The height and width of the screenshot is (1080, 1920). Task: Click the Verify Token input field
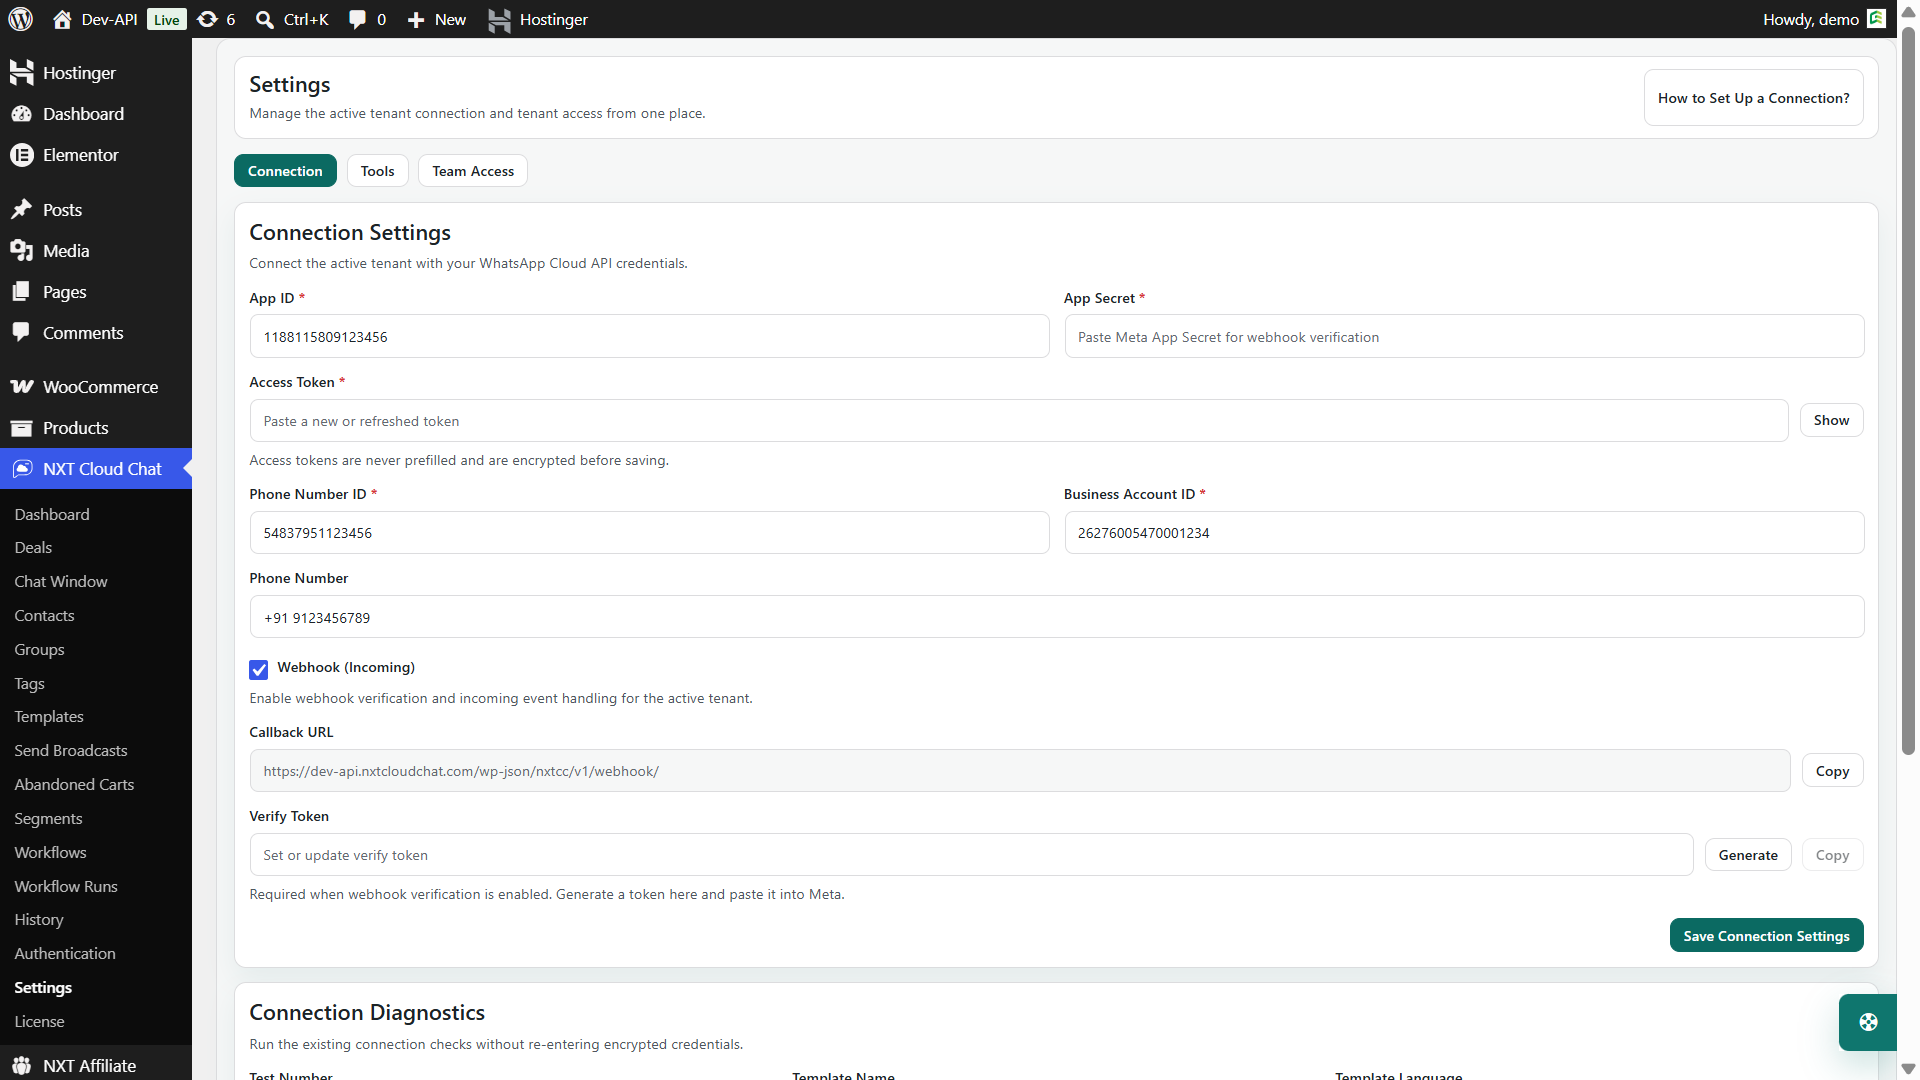[x=971, y=855]
